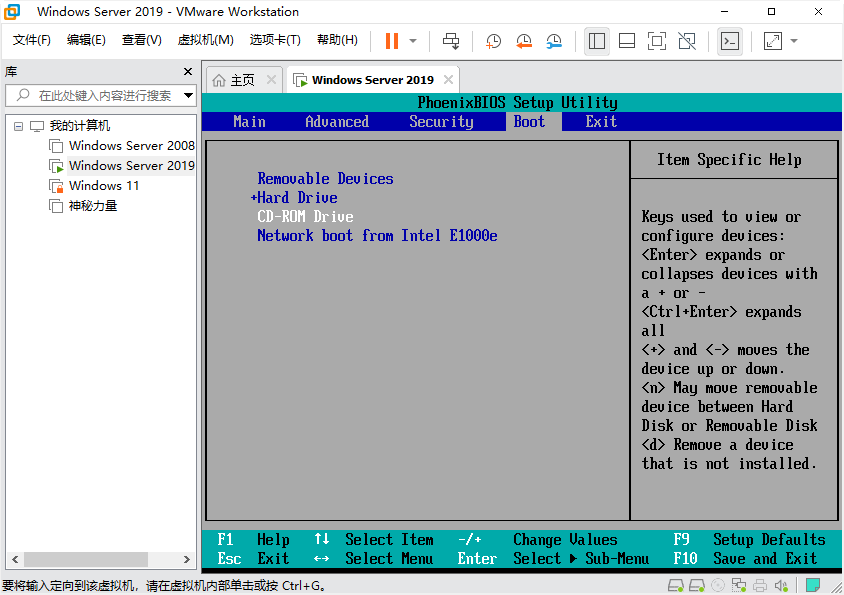Click the send Ctrl+Alt+Del icon
This screenshot has height=595, width=844.
click(451, 41)
